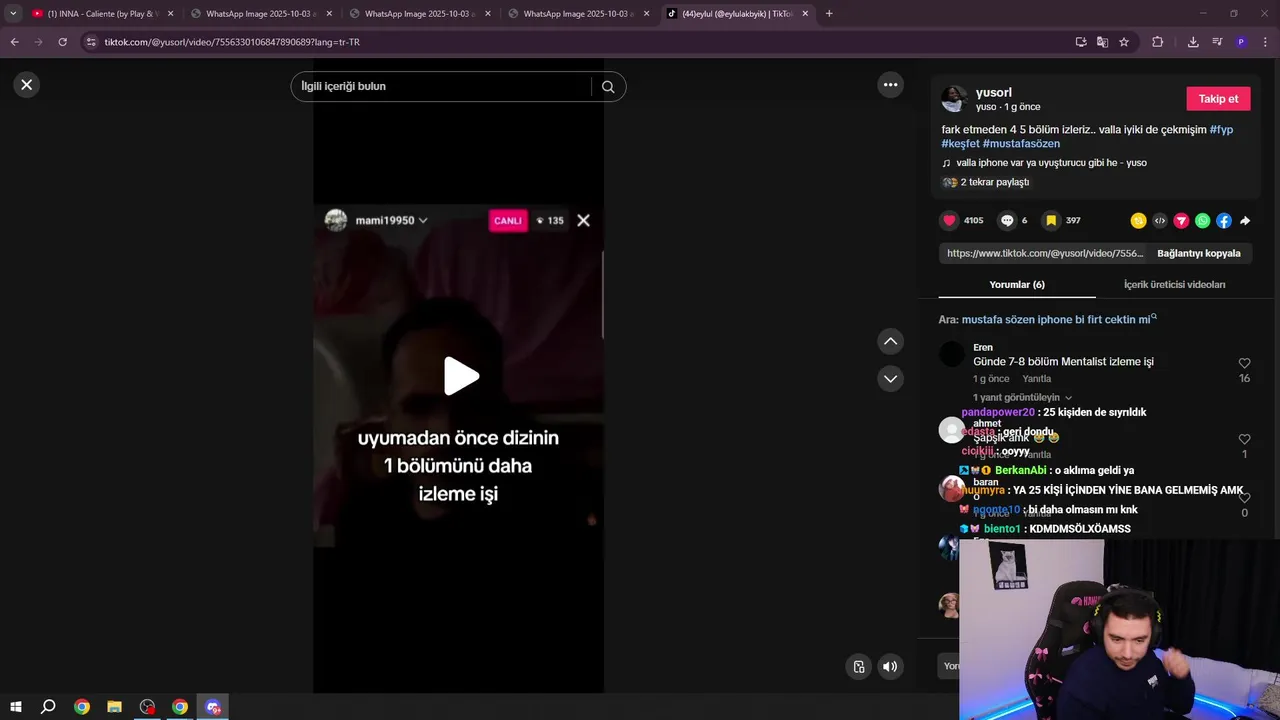
Task: Like the video with the heart icon
Action: pyautogui.click(x=950, y=221)
